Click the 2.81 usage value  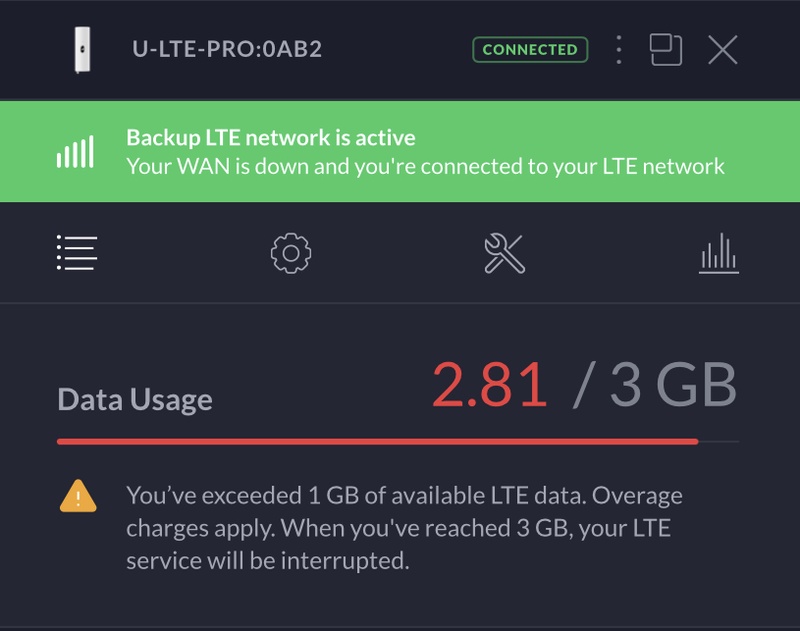coord(490,385)
